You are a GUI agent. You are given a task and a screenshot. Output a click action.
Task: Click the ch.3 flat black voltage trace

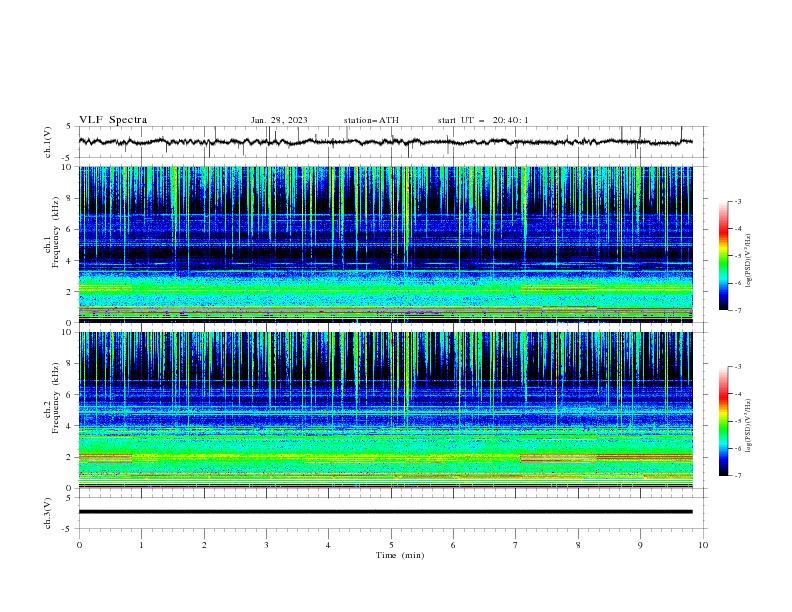[x=385, y=512]
